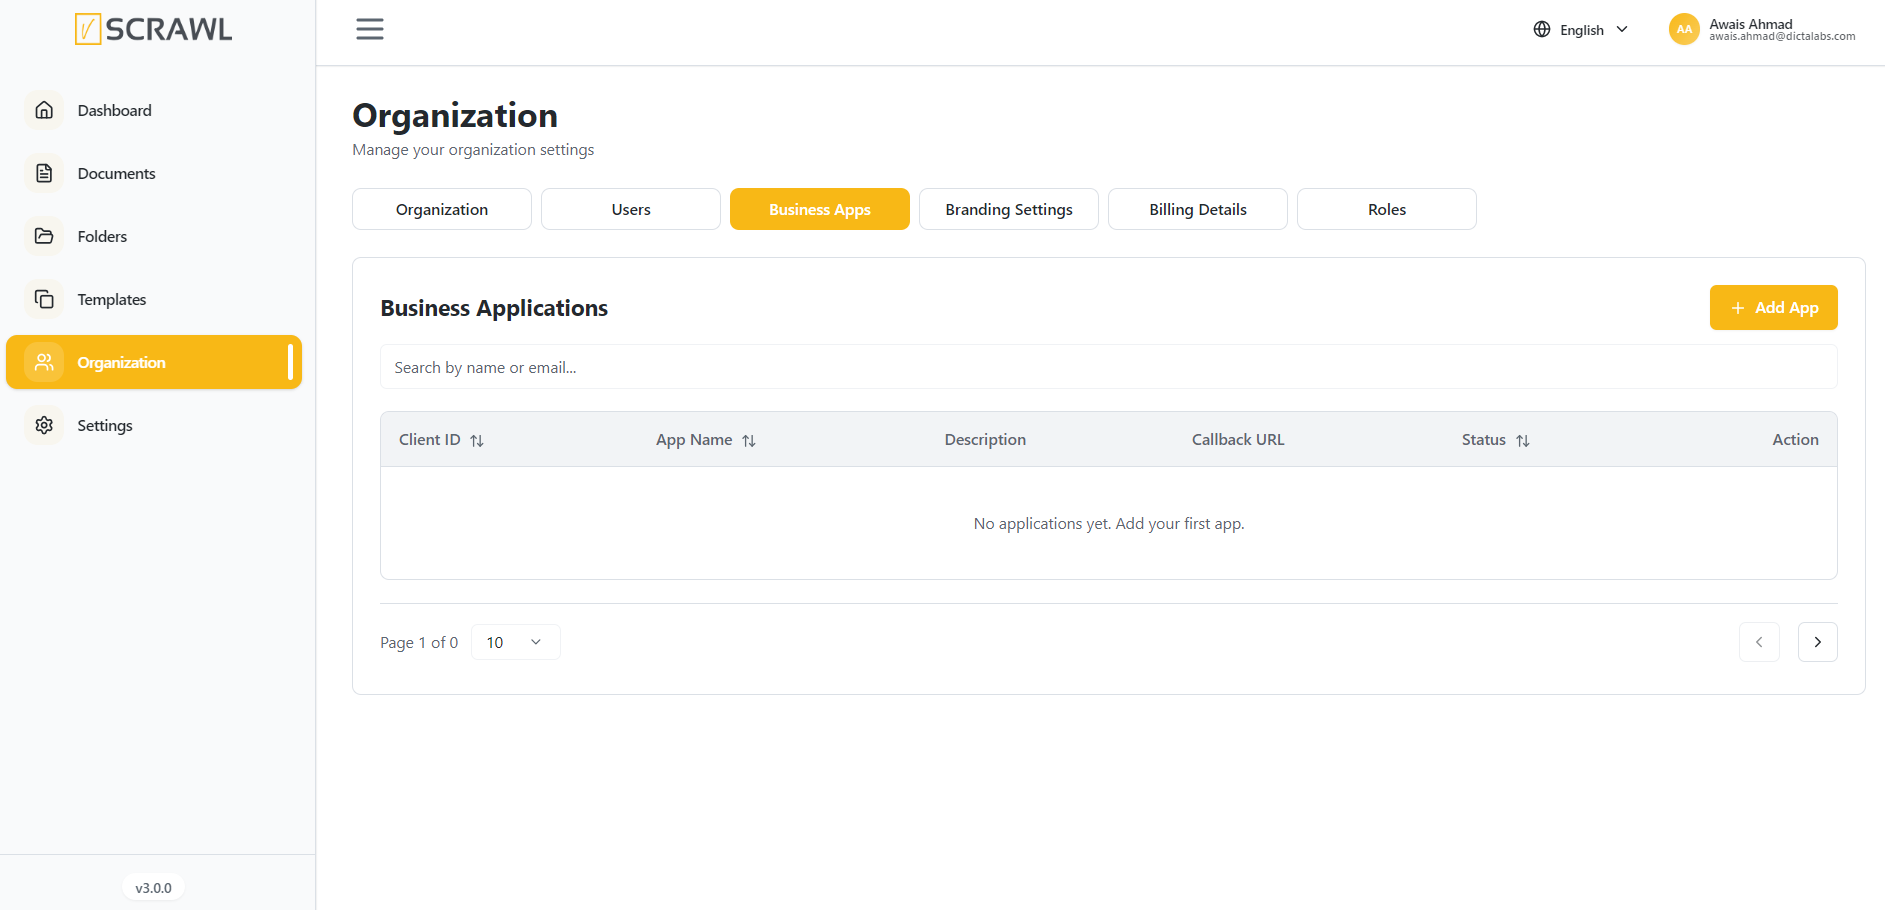This screenshot has height=910, width=1885.
Task: Click the Dashboard home icon
Action: [44, 110]
